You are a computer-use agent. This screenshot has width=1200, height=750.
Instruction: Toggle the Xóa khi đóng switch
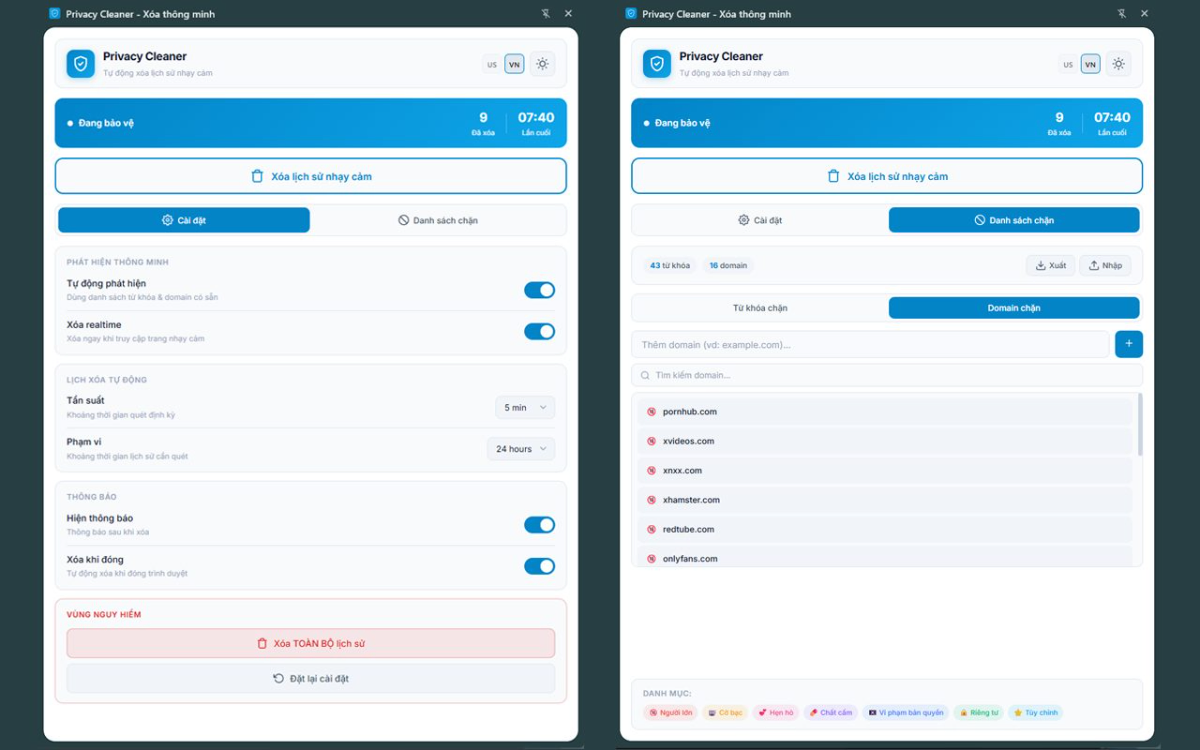[x=539, y=566]
